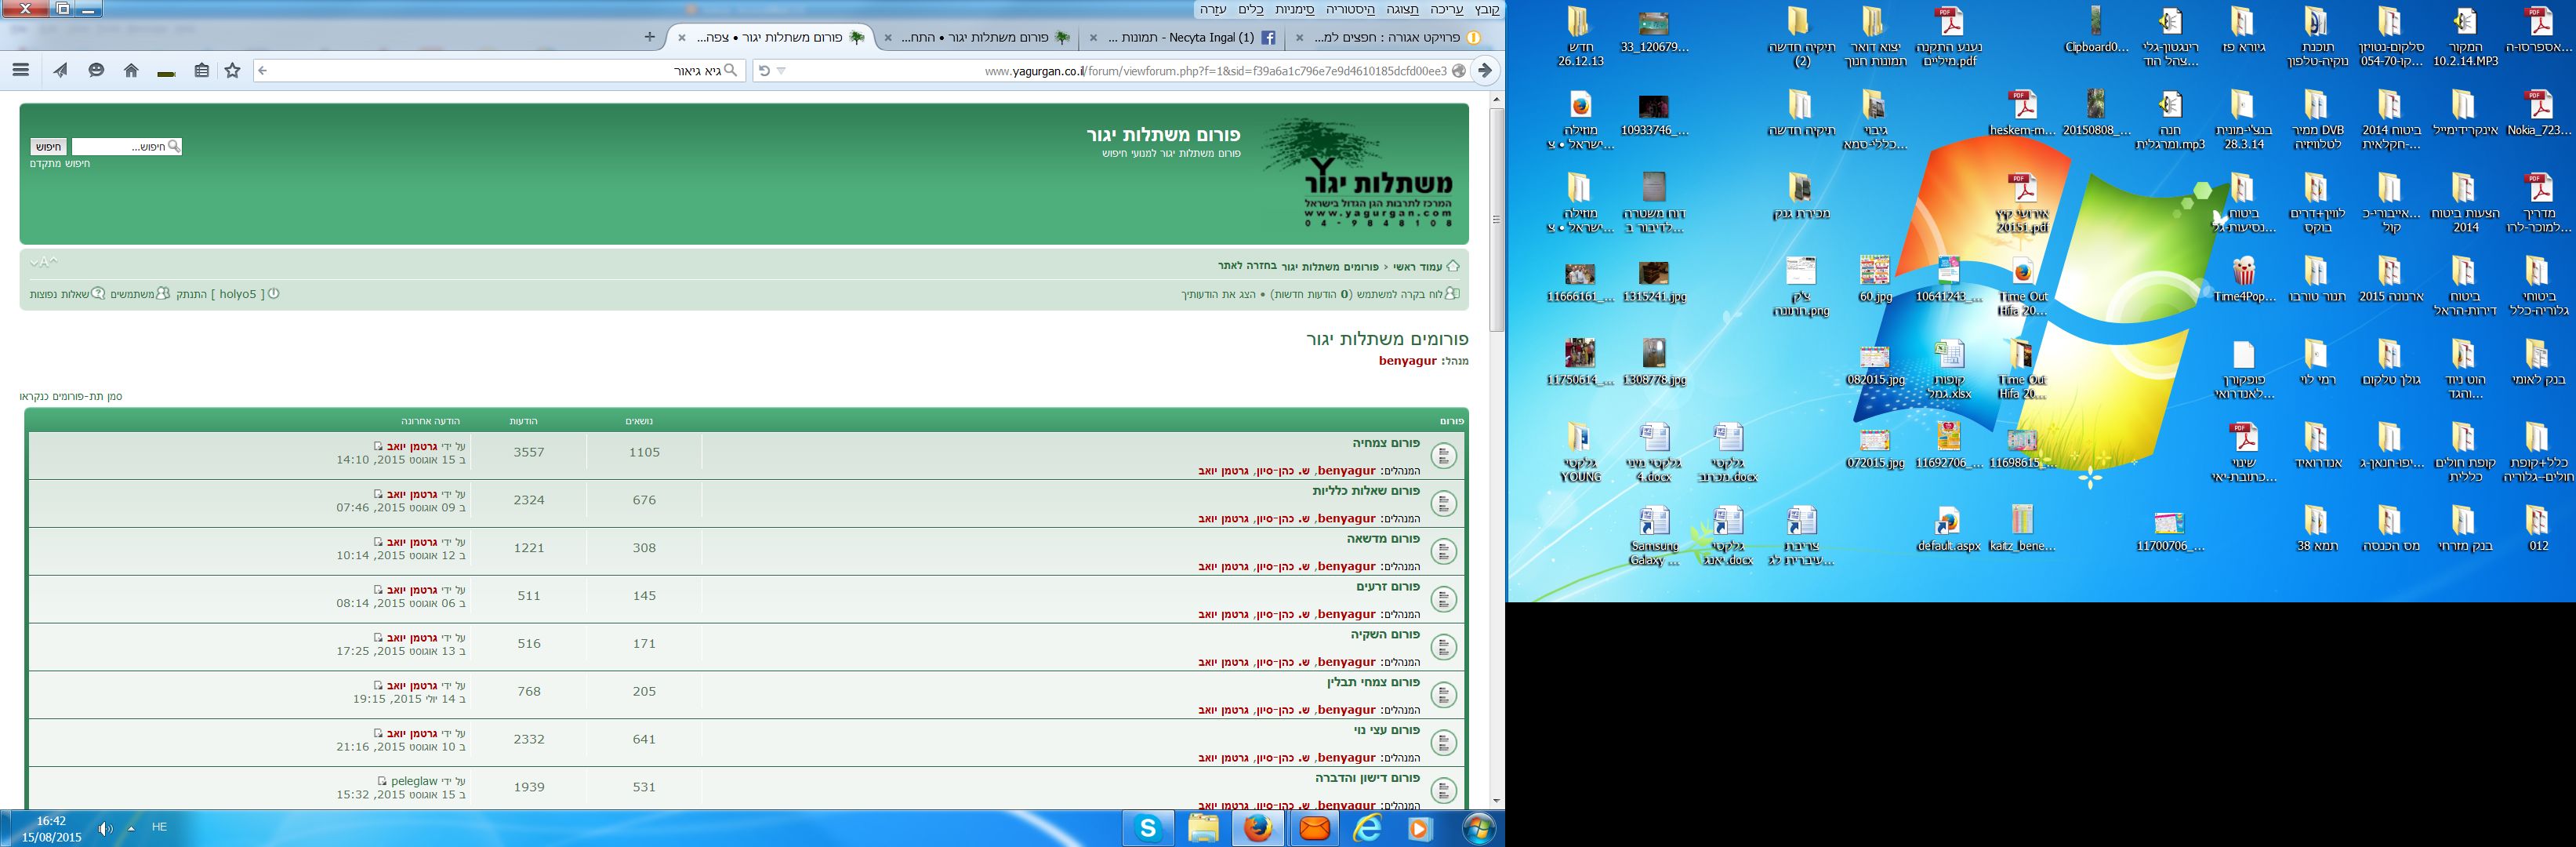Open the סימניות bookmarks menu

(x=1295, y=9)
